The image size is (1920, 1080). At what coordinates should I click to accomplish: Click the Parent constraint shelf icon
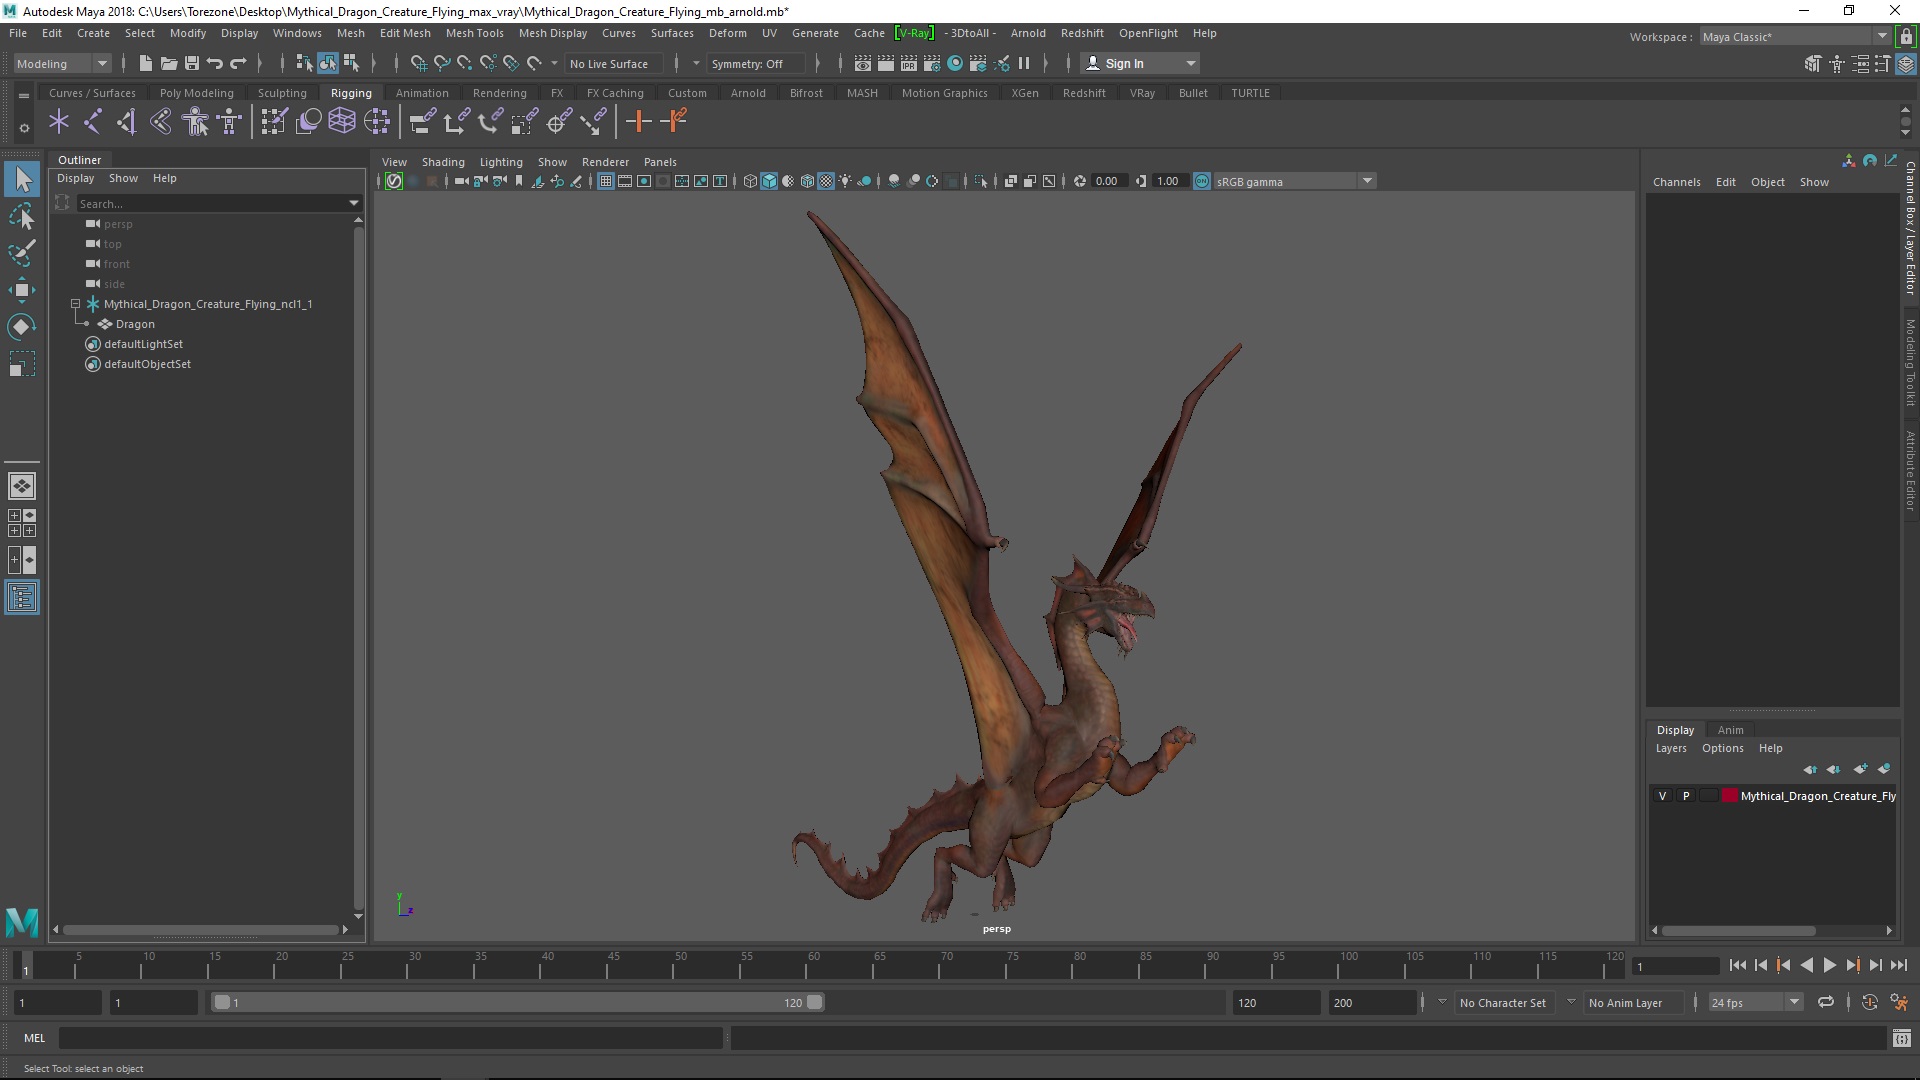[x=423, y=122]
